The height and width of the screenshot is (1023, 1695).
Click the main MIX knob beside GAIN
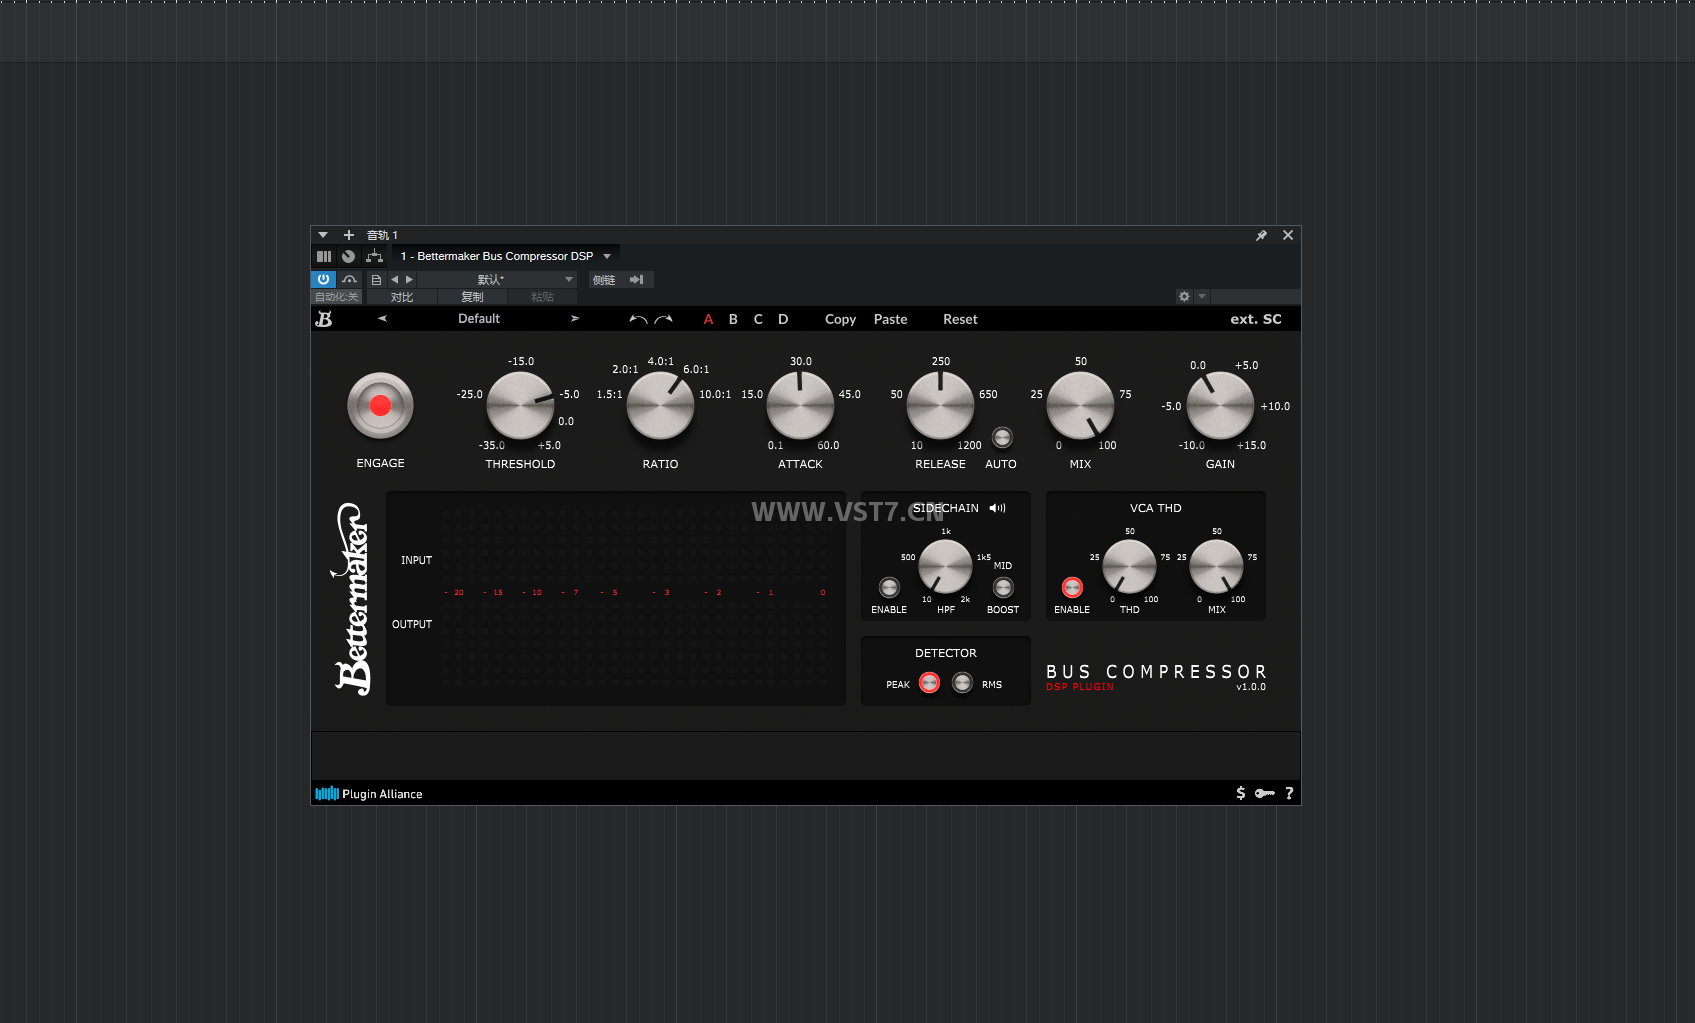click(x=1080, y=406)
